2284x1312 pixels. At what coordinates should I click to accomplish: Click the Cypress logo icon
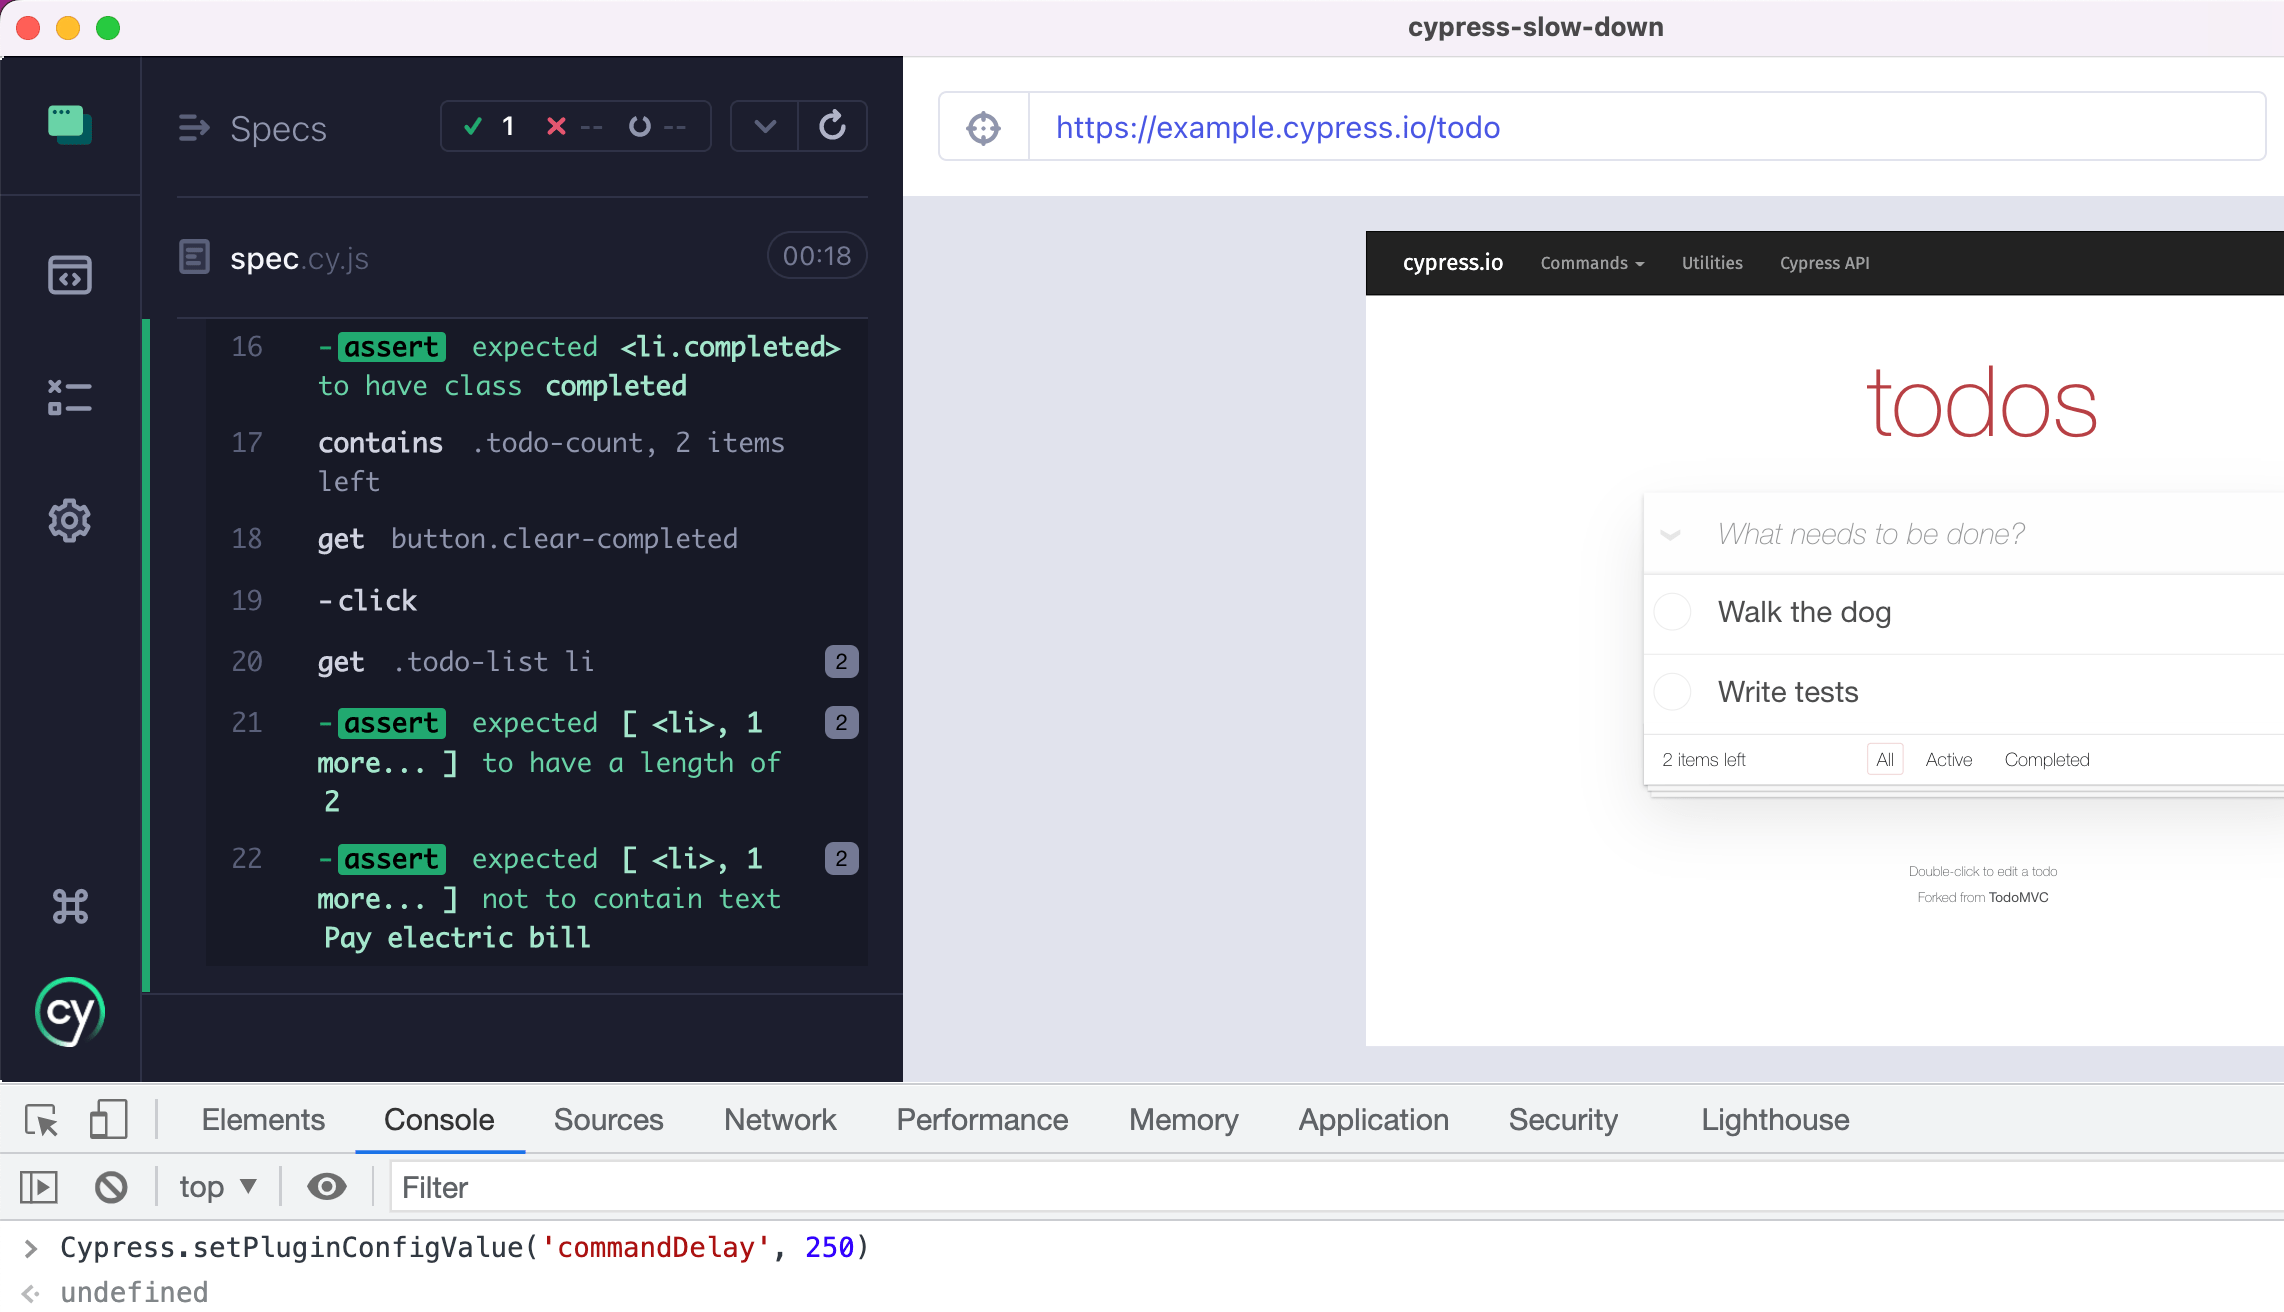(x=69, y=1012)
